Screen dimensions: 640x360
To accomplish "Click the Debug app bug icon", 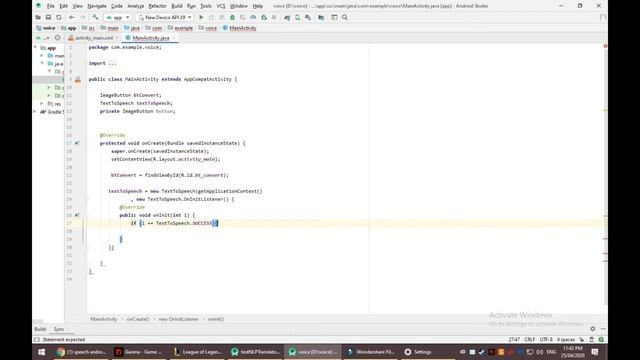I will click(232, 17).
